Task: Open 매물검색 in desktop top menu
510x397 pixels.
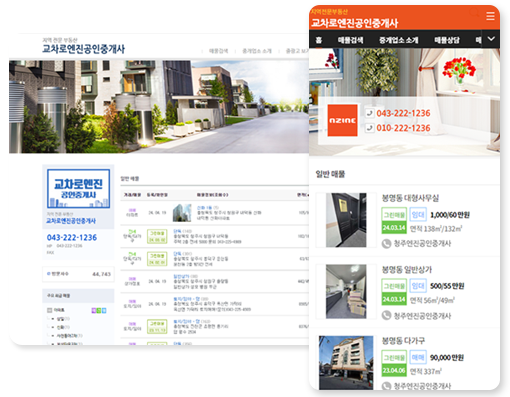Action: (x=219, y=51)
